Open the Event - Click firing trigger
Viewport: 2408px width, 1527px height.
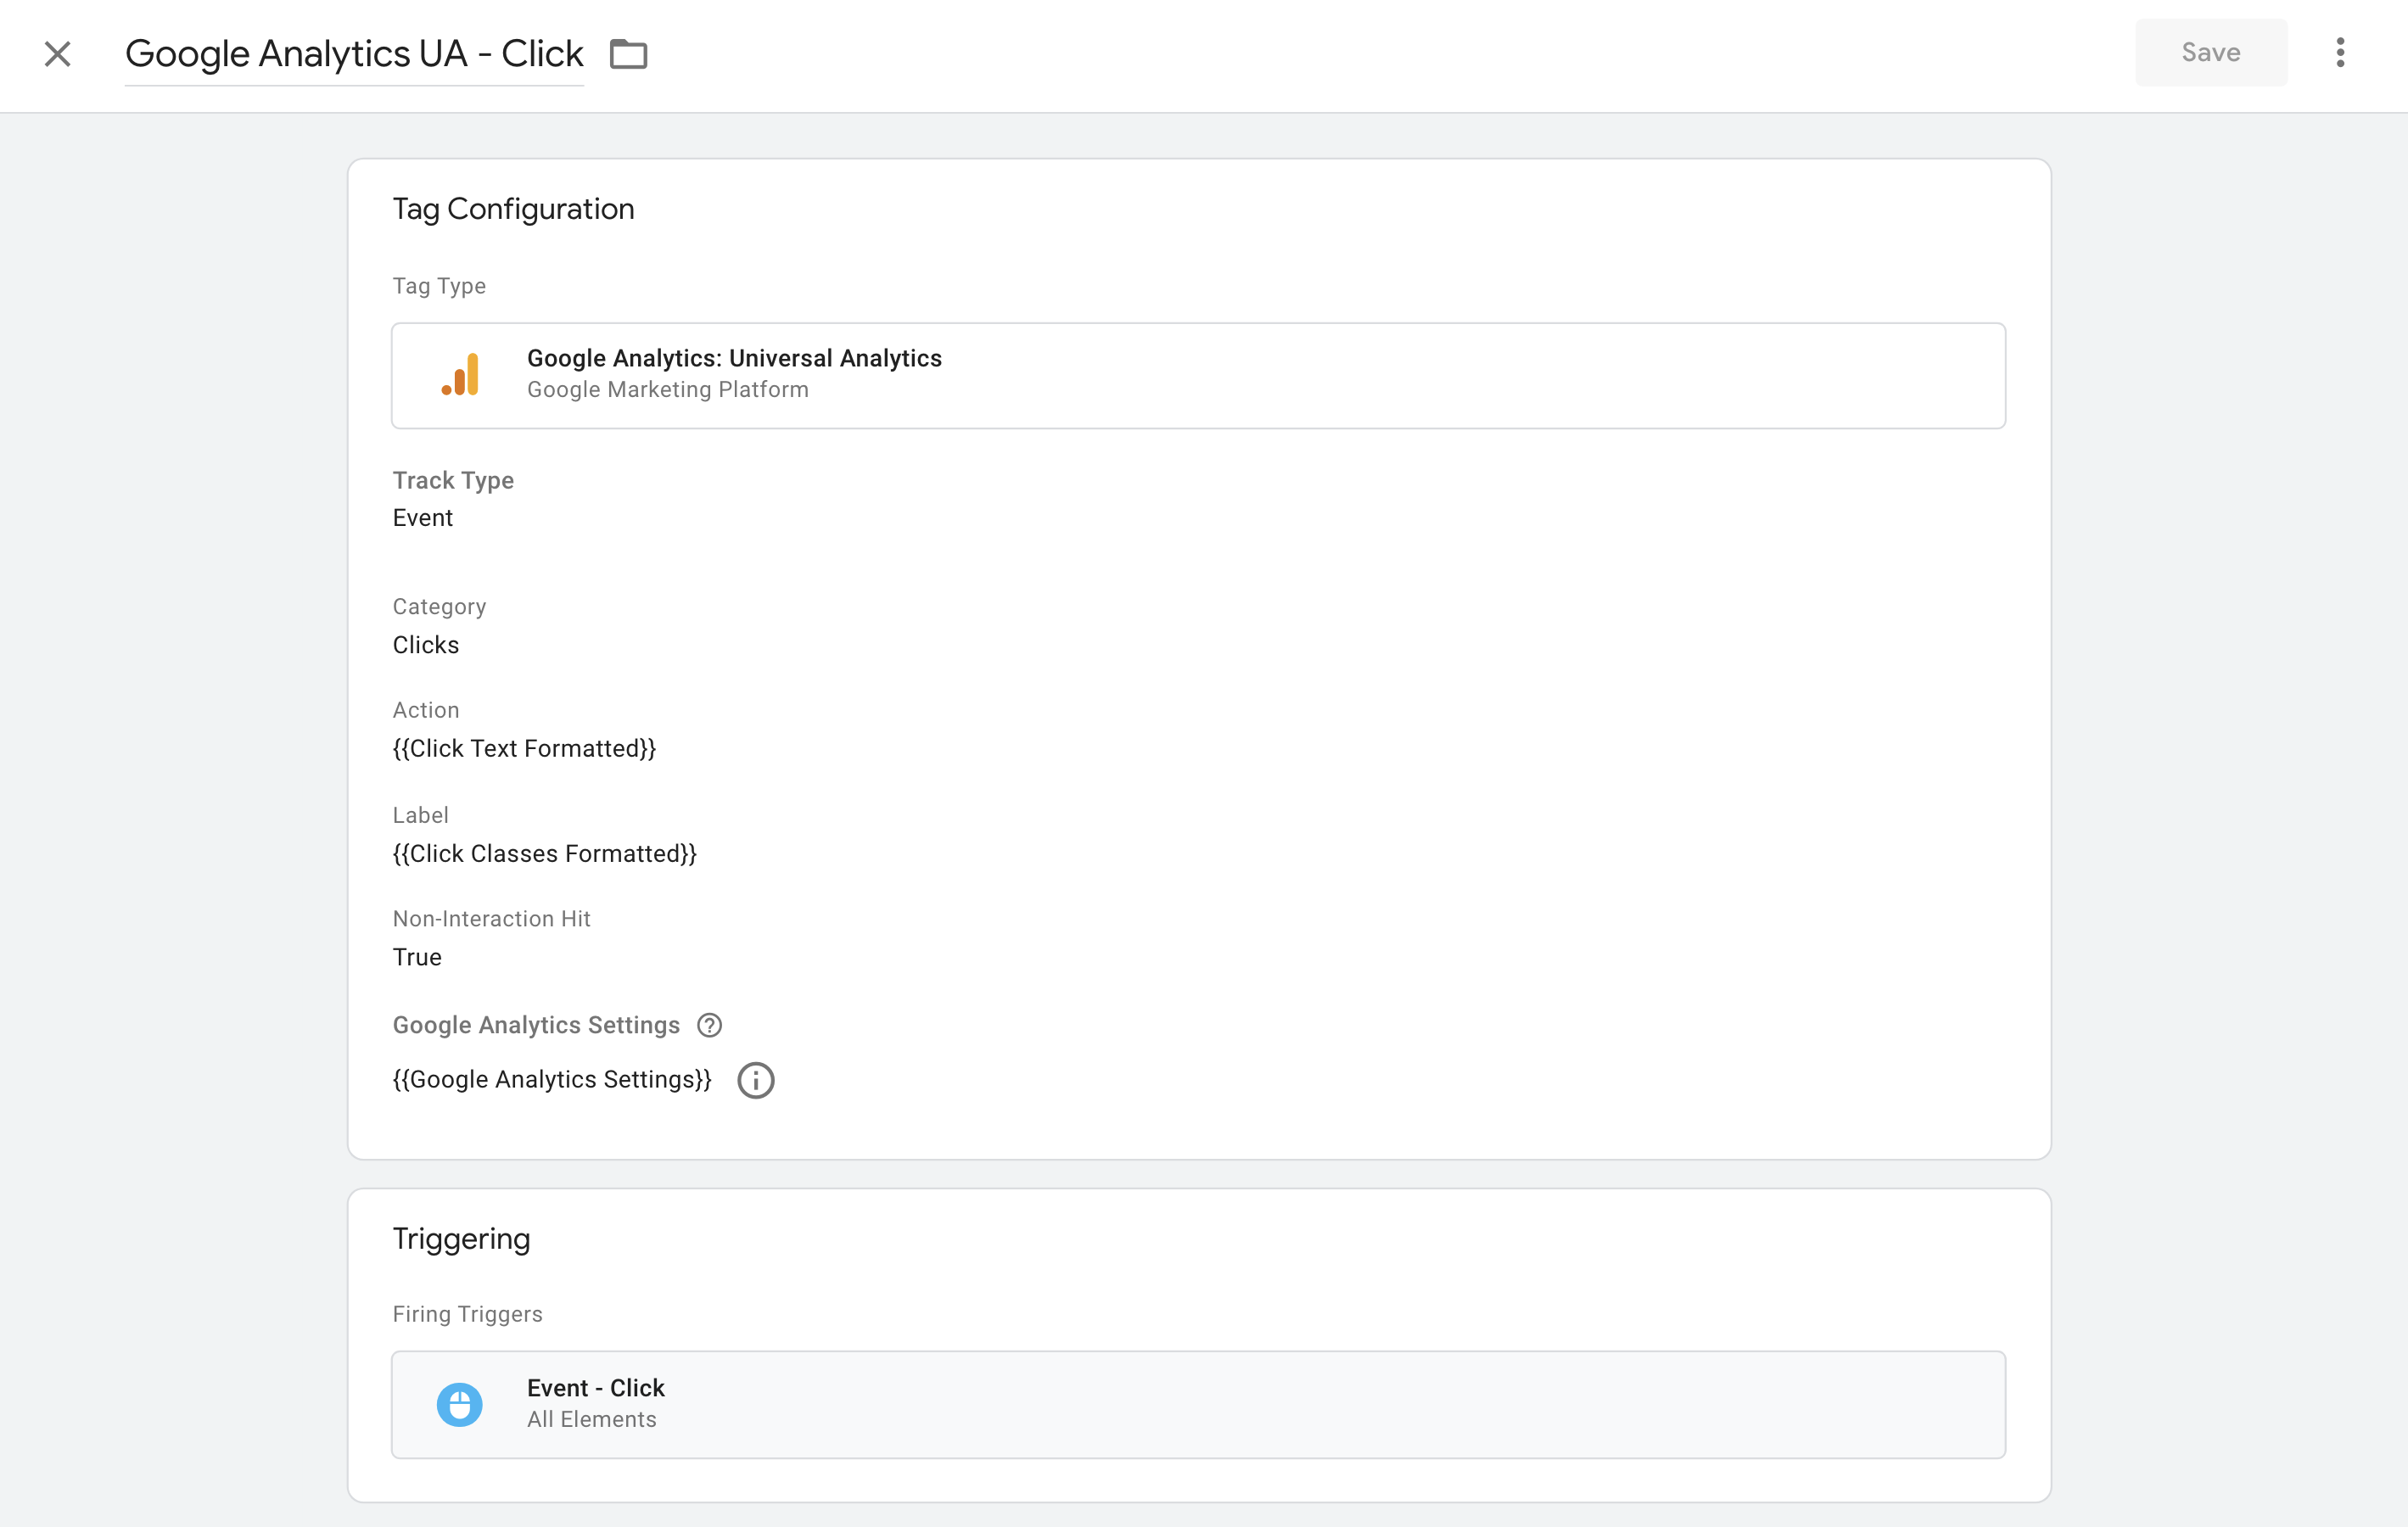(1198, 1404)
